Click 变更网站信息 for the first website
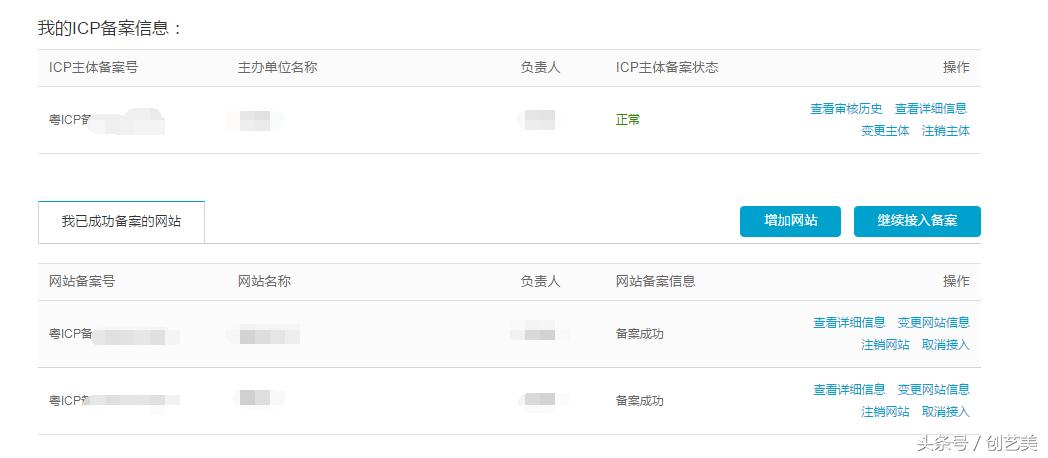The height and width of the screenshot is (458, 1048). (933, 323)
